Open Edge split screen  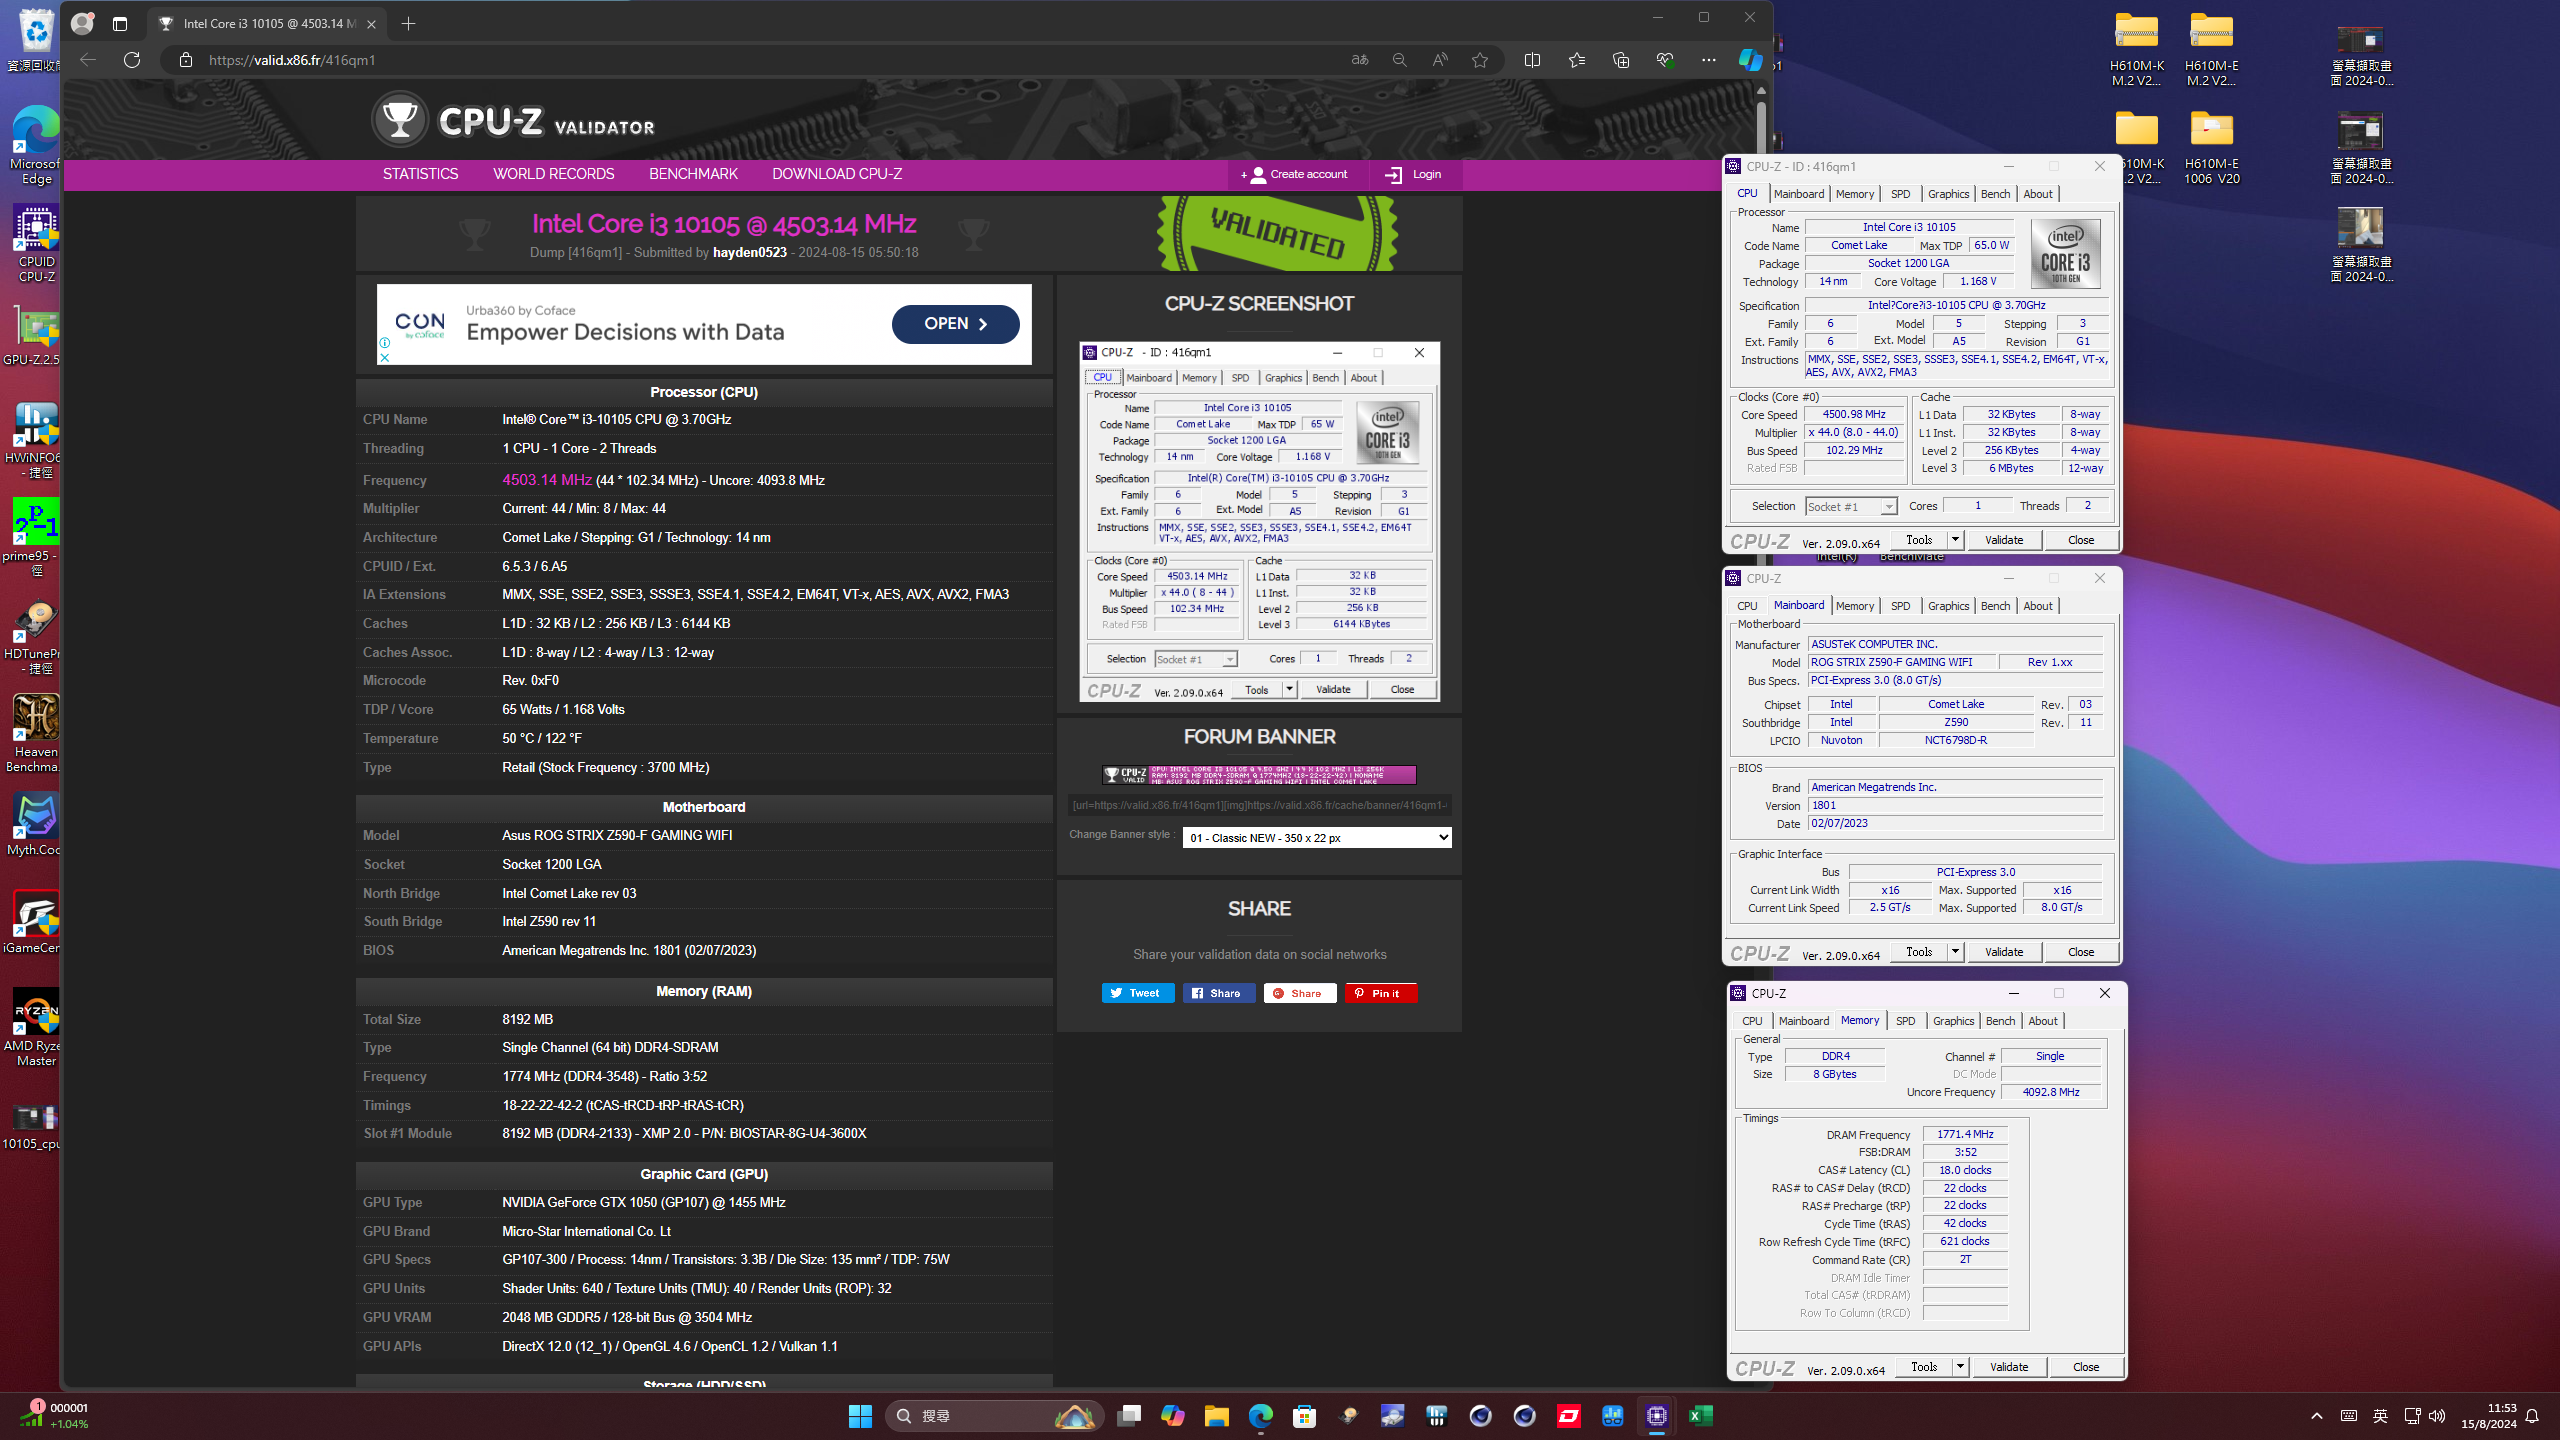pyautogui.click(x=1532, y=60)
